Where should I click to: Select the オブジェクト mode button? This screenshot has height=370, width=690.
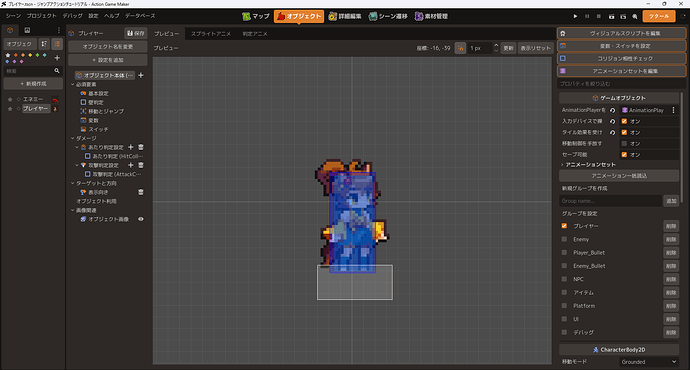coord(299,16)
